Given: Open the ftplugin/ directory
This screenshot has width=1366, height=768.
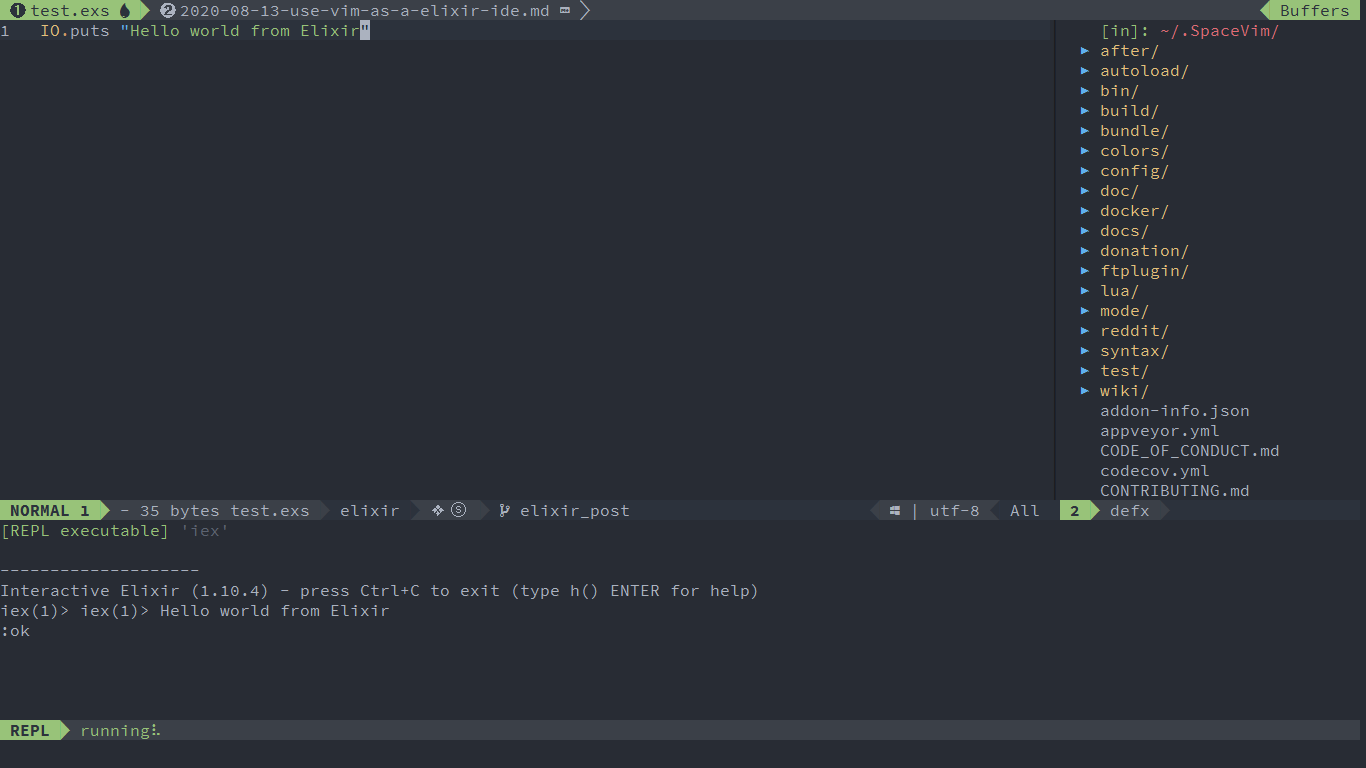Looking at the screenshot, I should coord(1144,271).
